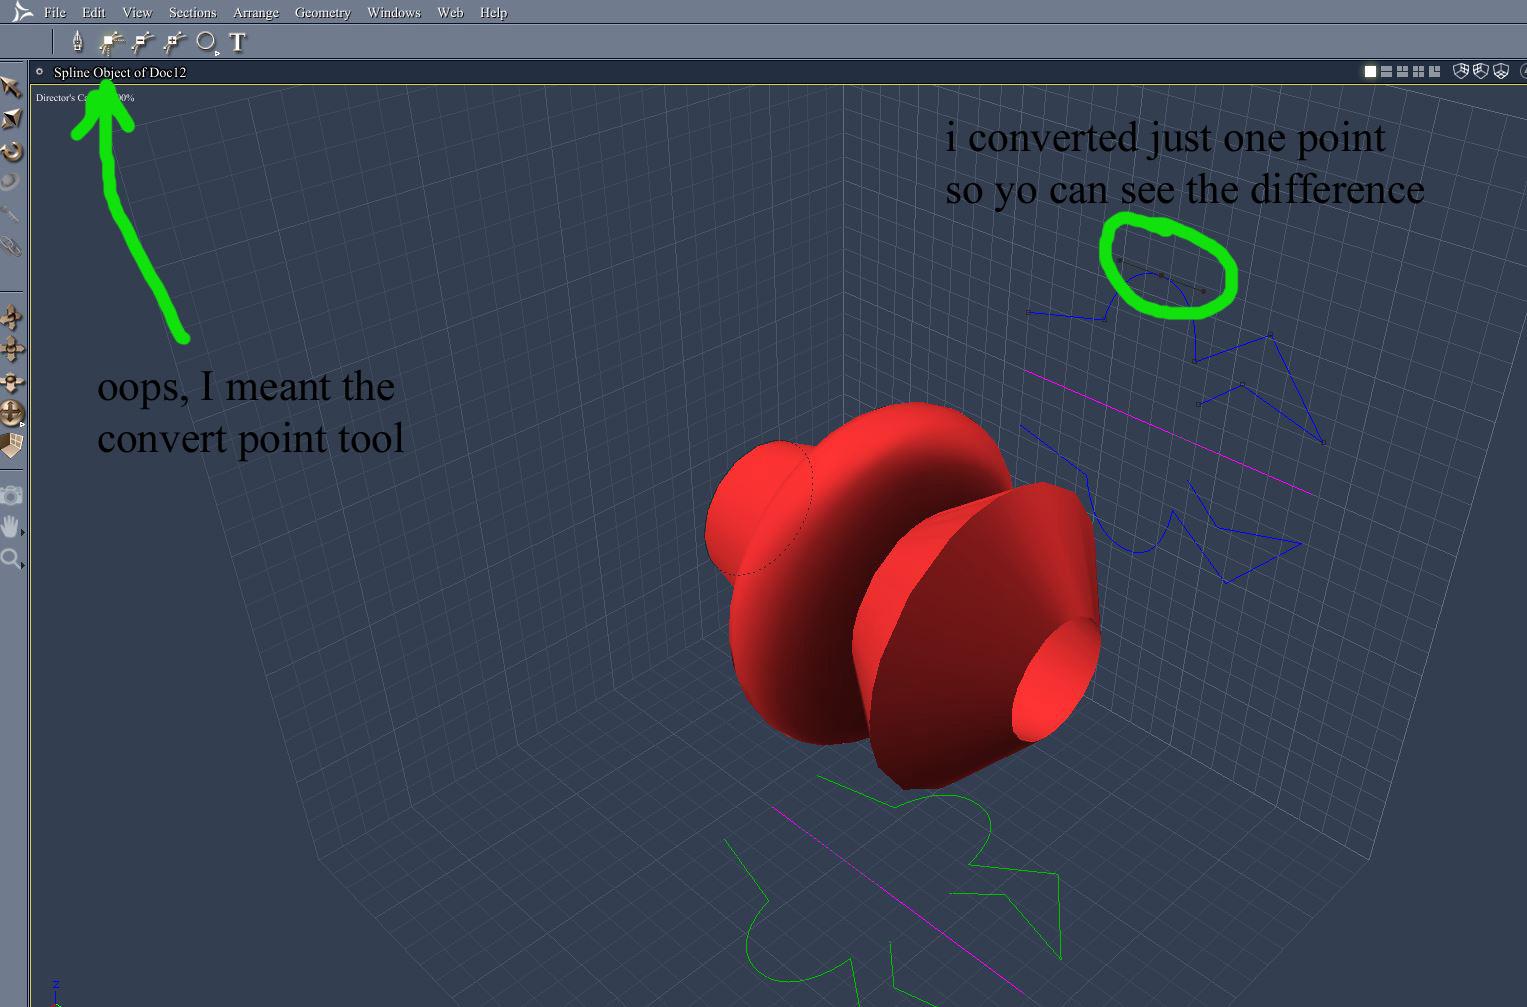Switch to three-view layout
The height and width of the screenshot is (1007, 1527).
(x=1402, y=72)
